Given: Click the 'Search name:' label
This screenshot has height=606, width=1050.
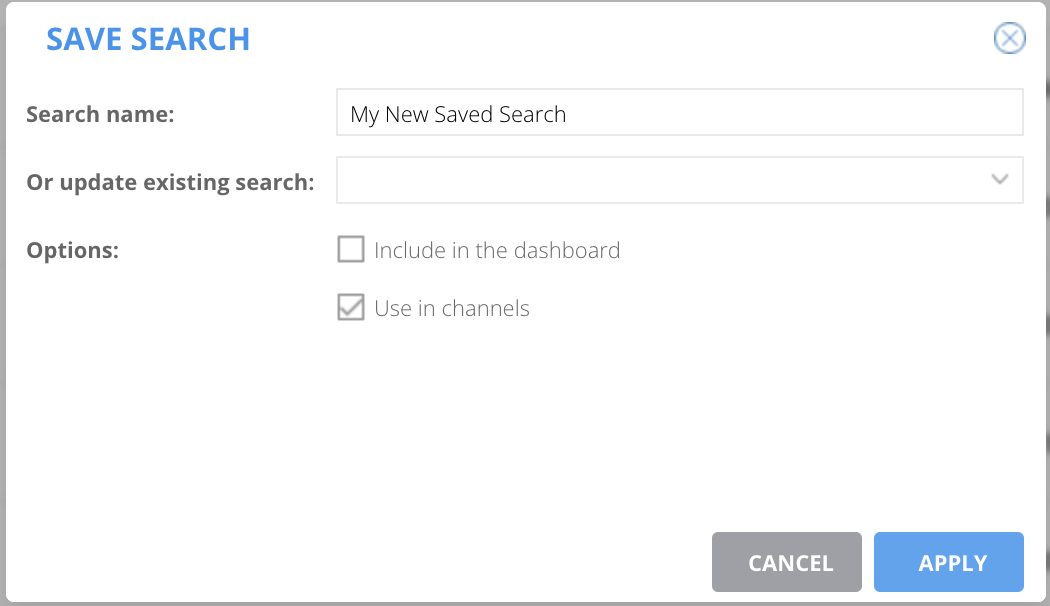Looking at the screenshot, I should [x=100, y=115].
